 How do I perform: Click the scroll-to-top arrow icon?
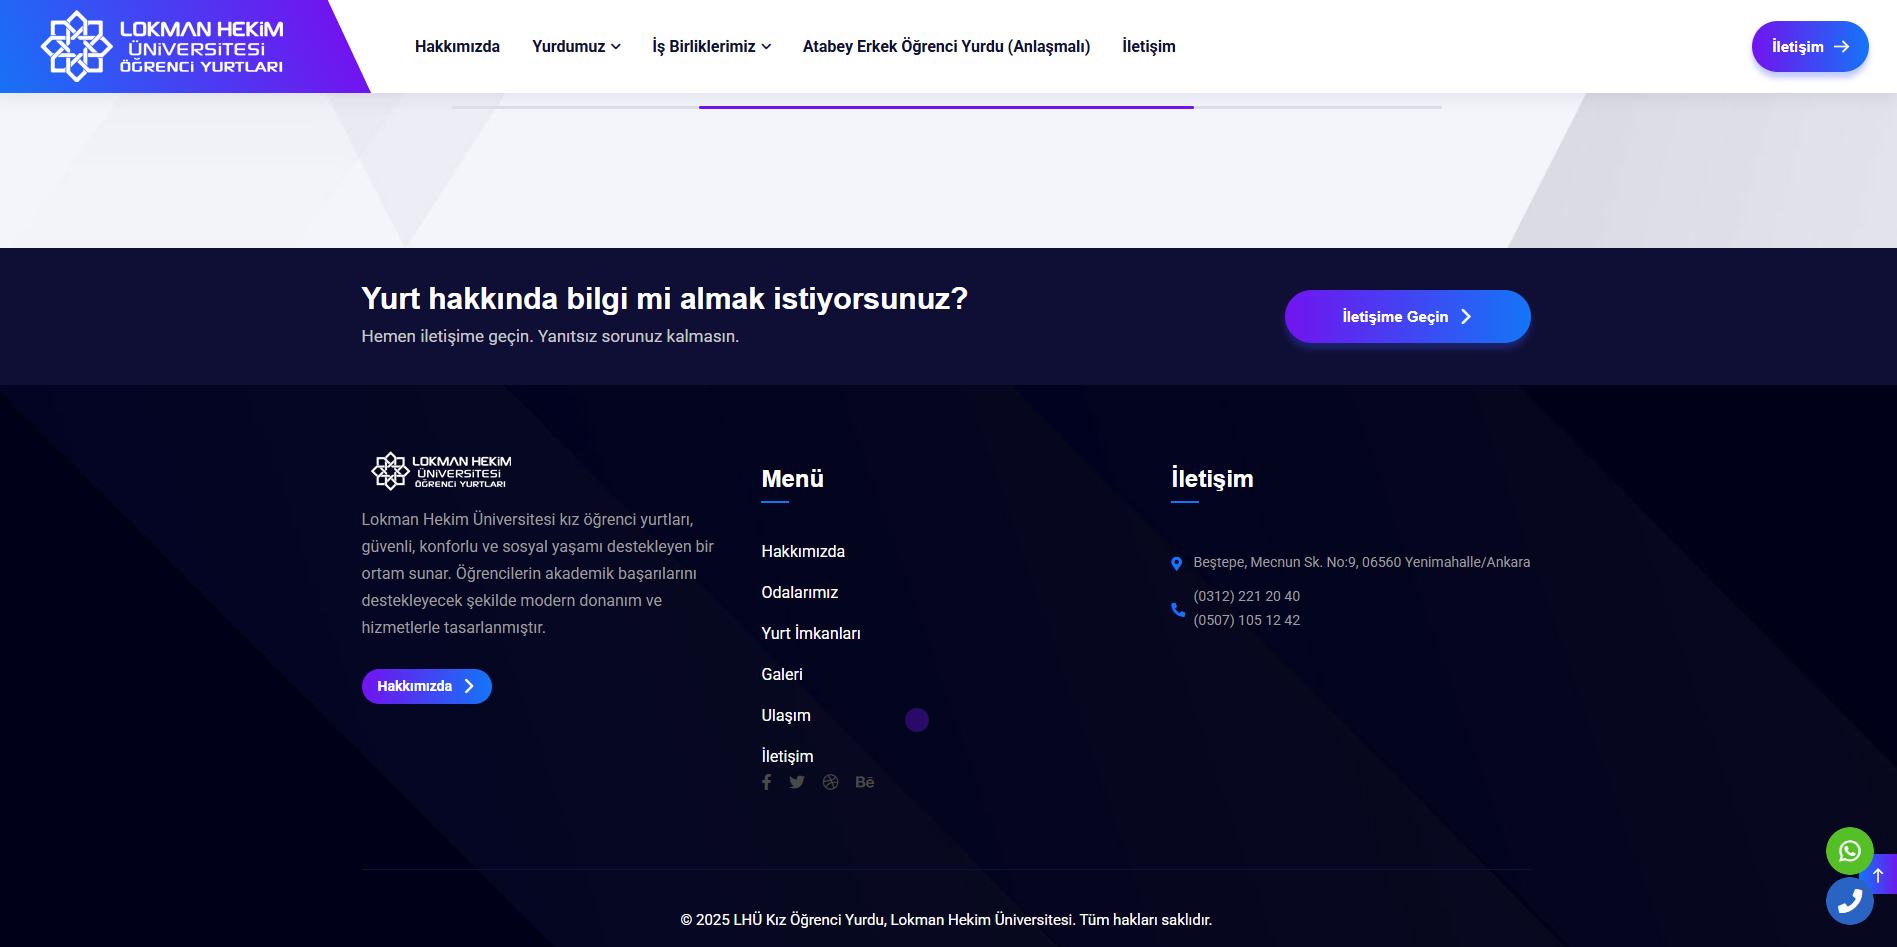(1881, 874)
